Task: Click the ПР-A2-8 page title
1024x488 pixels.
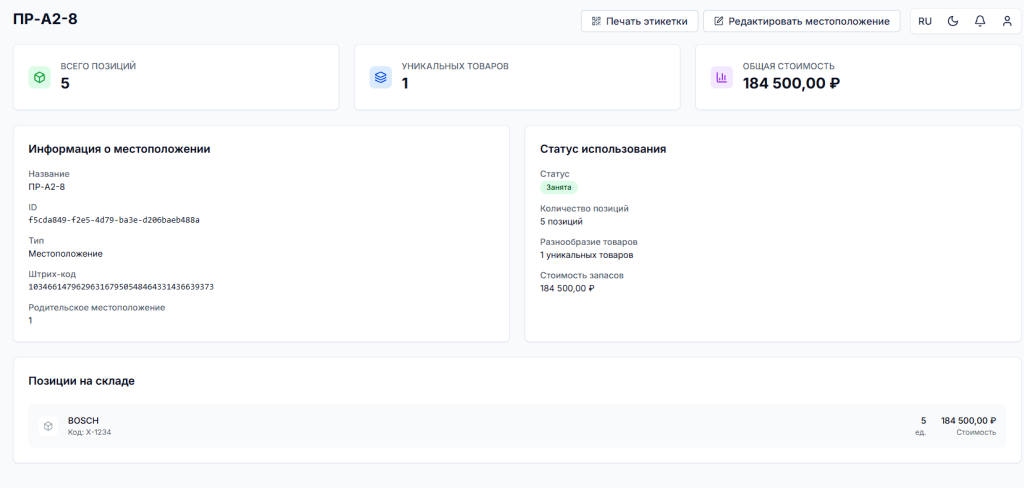Action: (46, 20)
